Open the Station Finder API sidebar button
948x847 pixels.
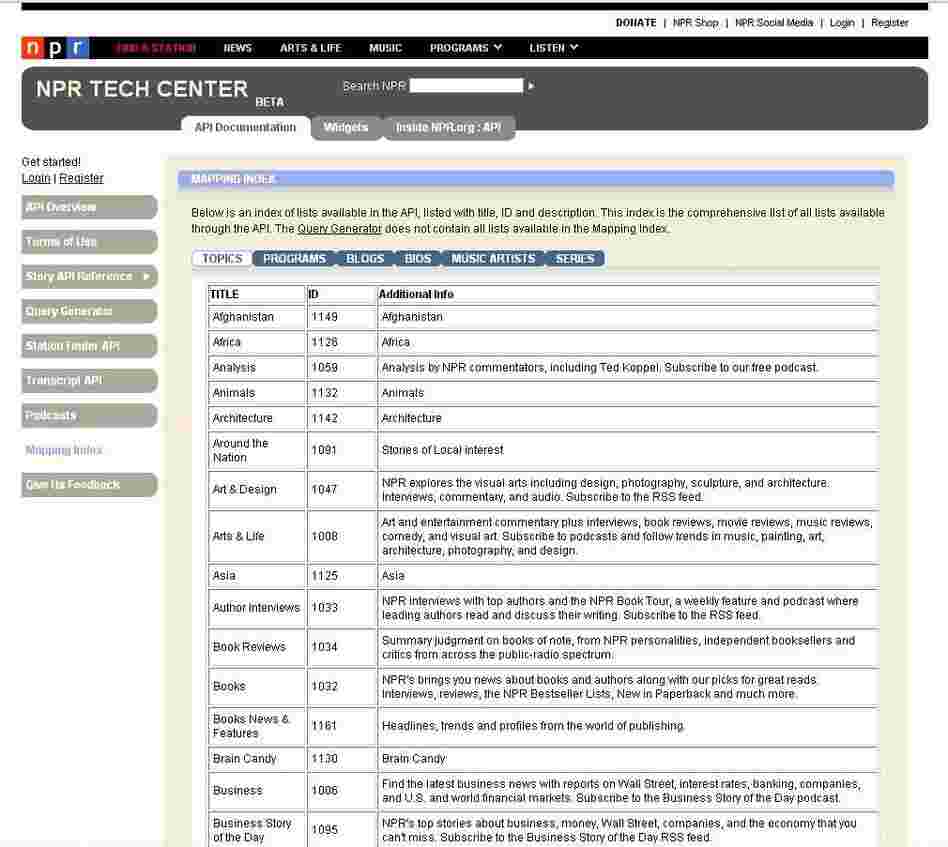coord(89,346)
